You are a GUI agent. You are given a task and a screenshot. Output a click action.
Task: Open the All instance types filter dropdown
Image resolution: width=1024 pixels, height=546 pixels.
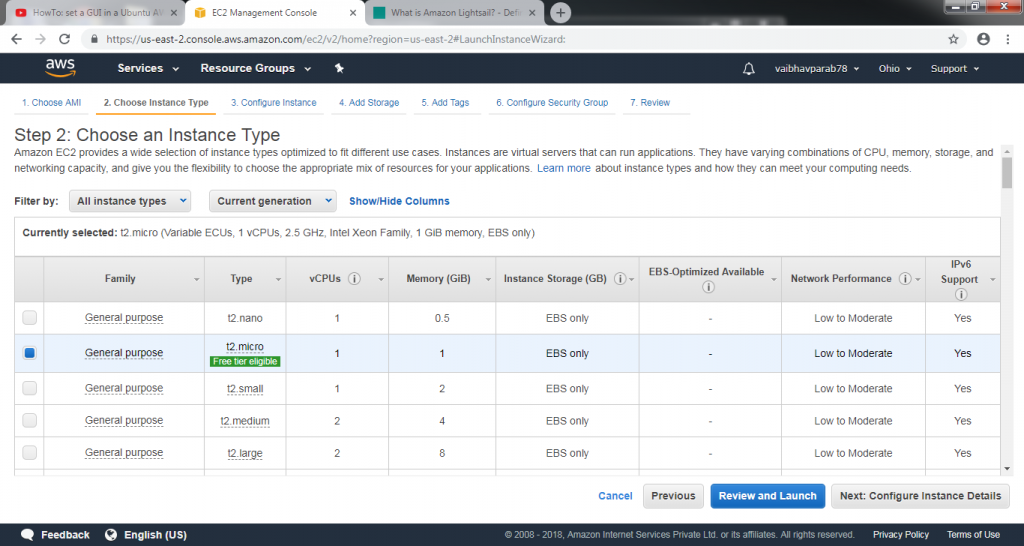[x=130, y=201]
